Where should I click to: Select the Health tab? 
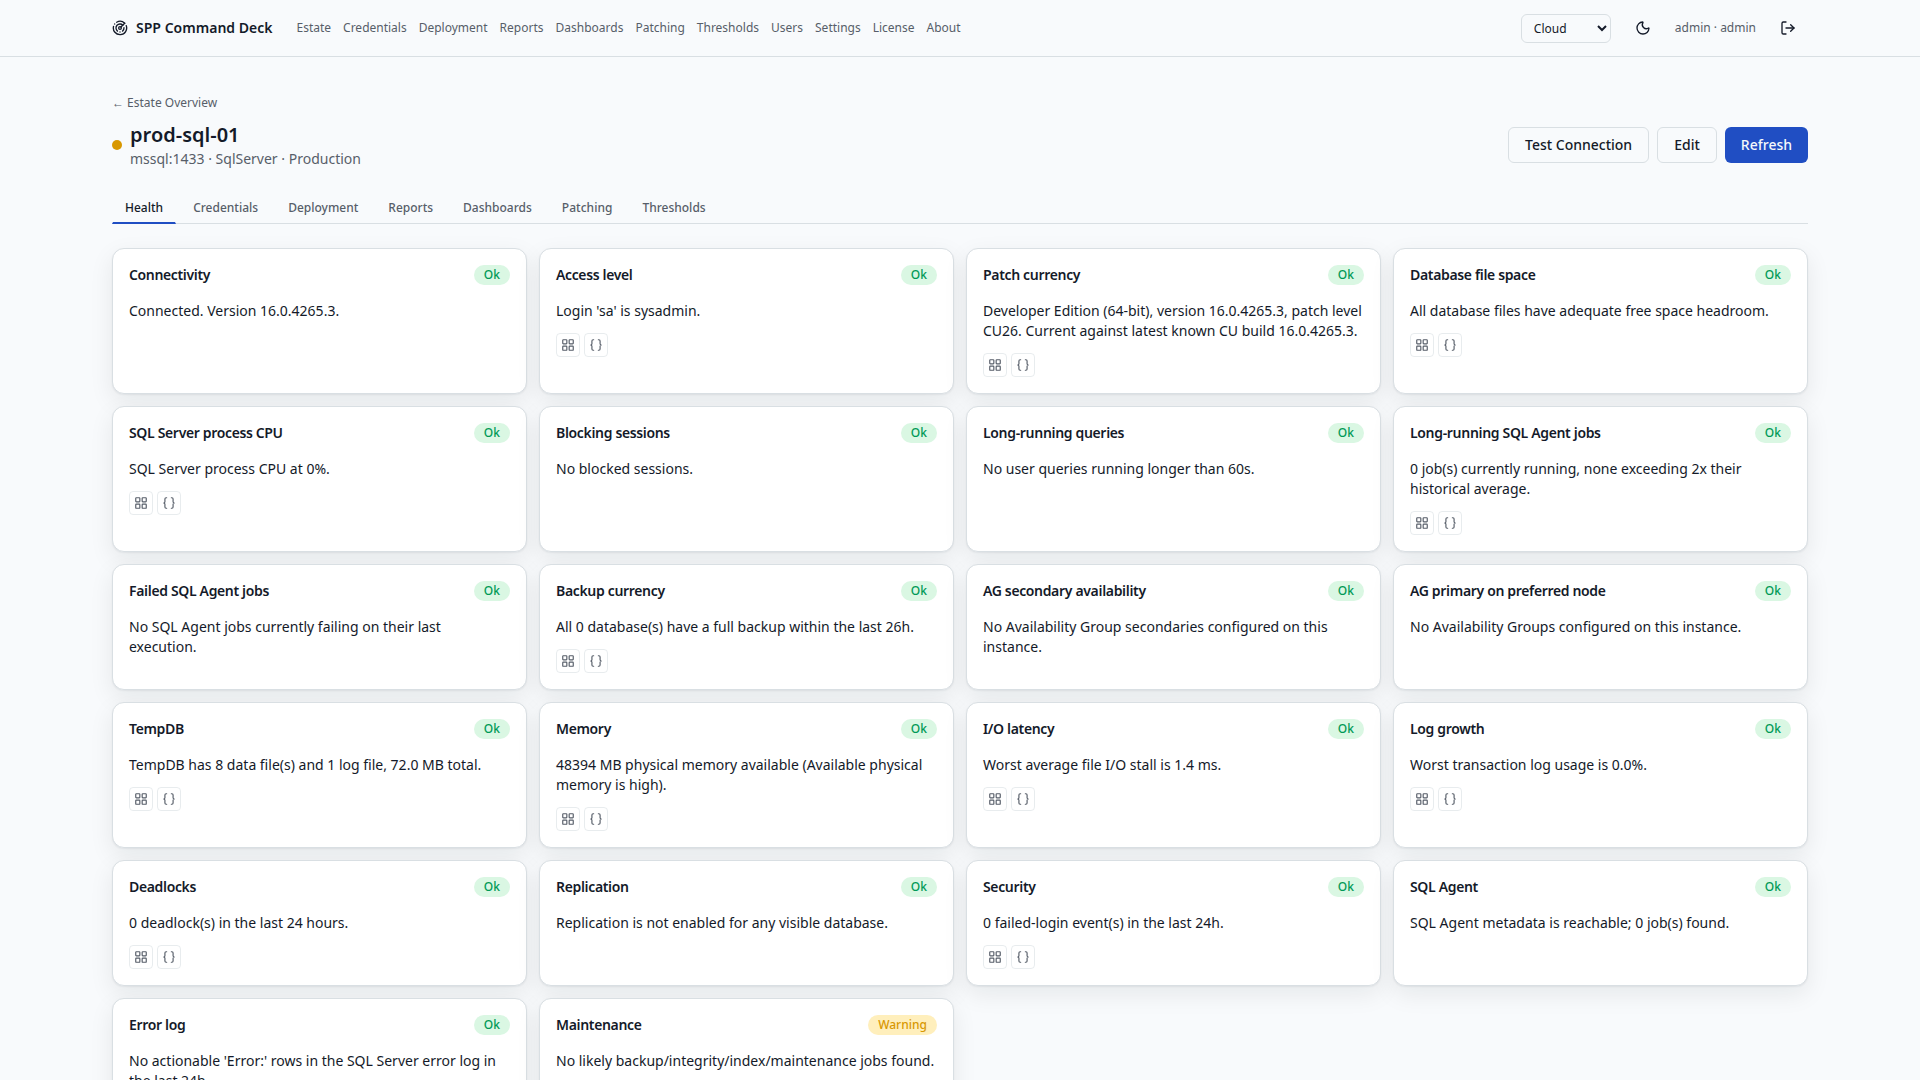[x=144, y=208]
